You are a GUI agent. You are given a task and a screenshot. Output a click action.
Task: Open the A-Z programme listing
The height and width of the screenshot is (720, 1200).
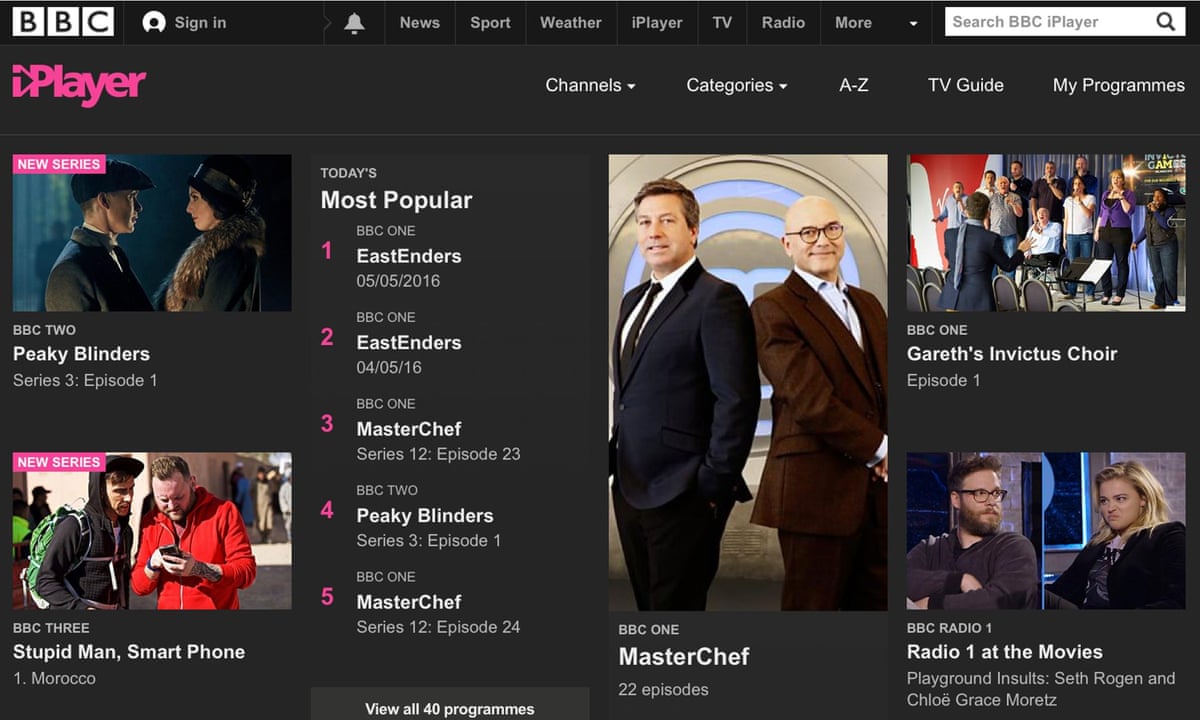point(854,85)
